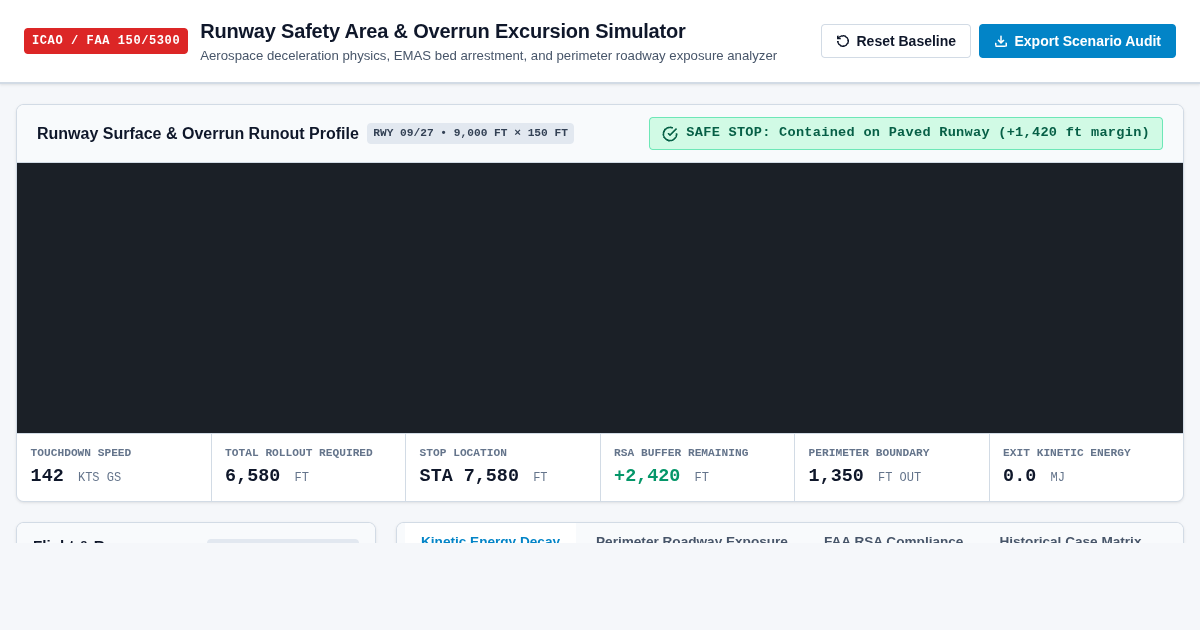Click the Touchdown Speed value 142
The image size is (1200, 630).
tap(47, 476)
